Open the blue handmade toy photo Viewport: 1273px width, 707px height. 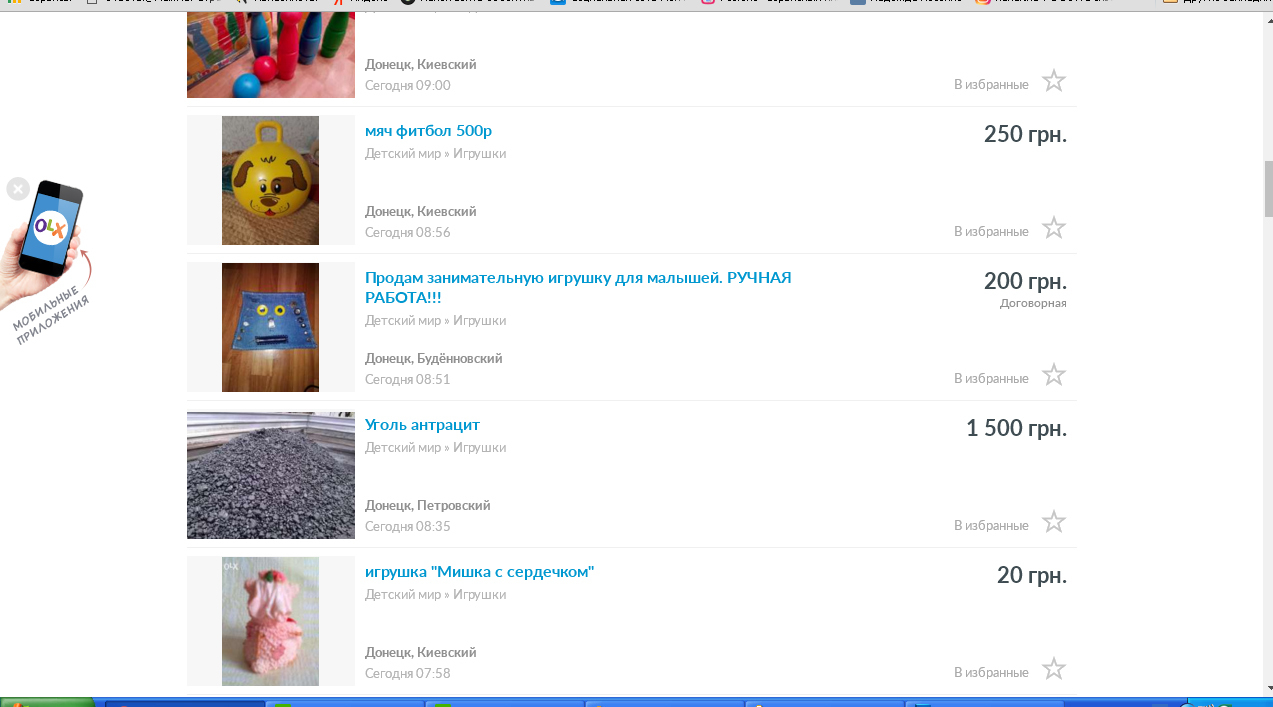pos(270,327)
